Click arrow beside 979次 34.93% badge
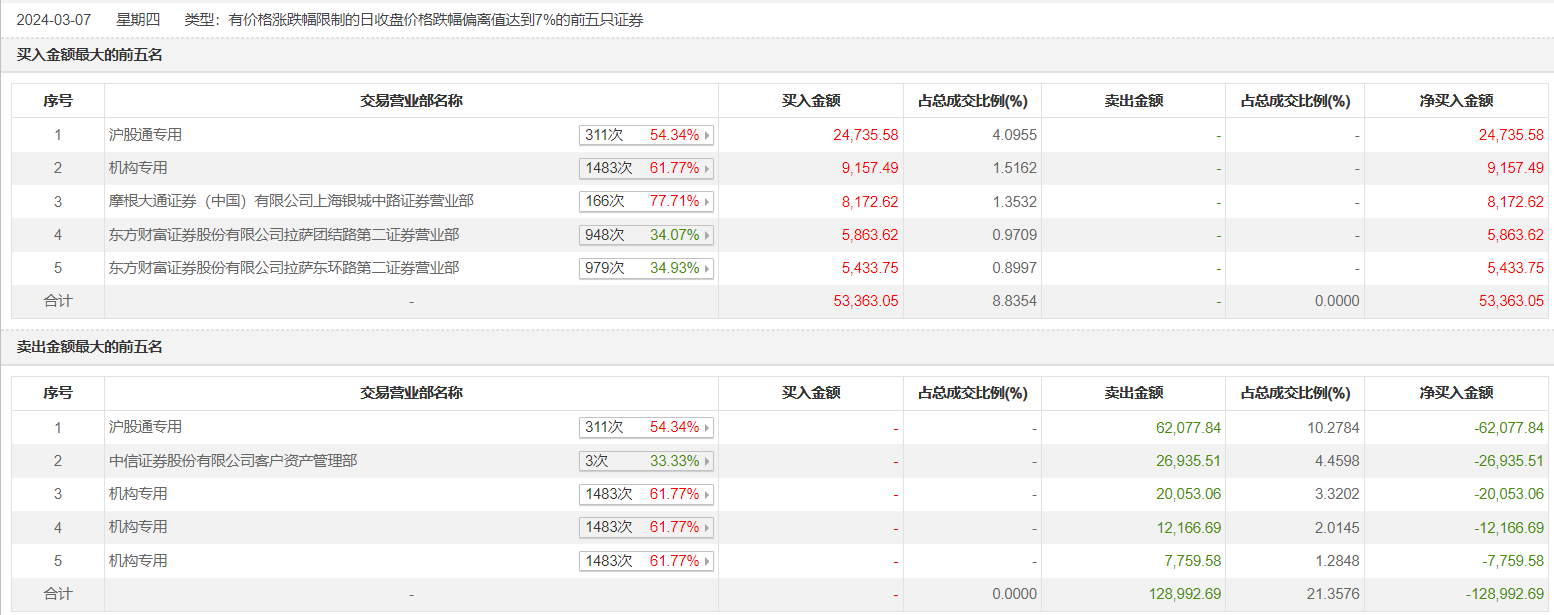This screenshot has height=615, width=1554. (707, 268)
